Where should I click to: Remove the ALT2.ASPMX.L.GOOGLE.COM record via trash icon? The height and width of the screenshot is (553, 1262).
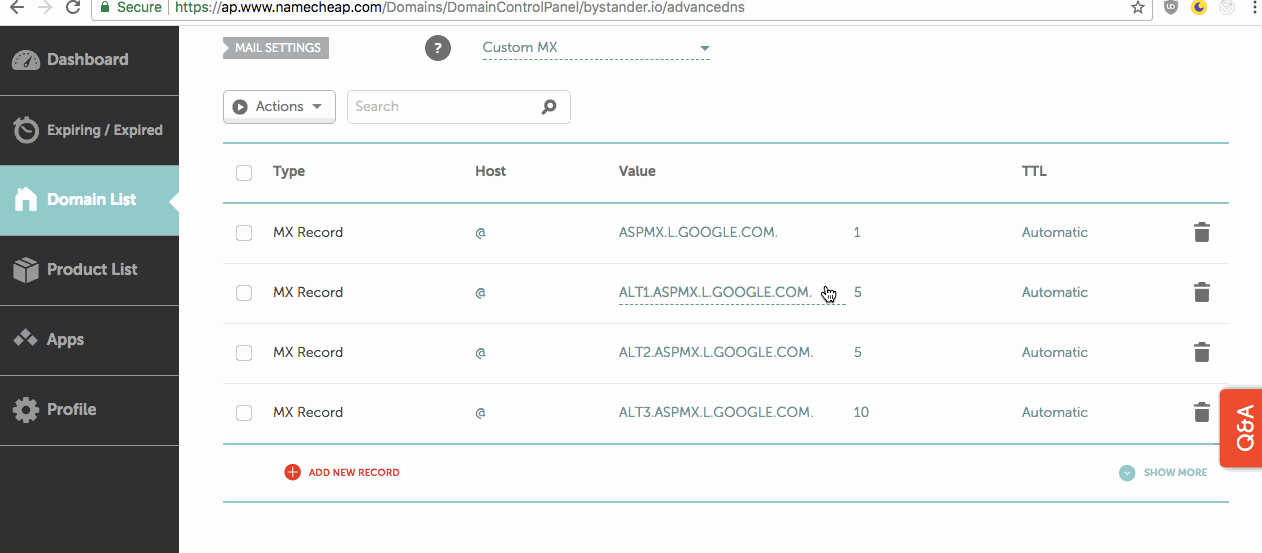pyautogui.click(x=1202, y=352)
